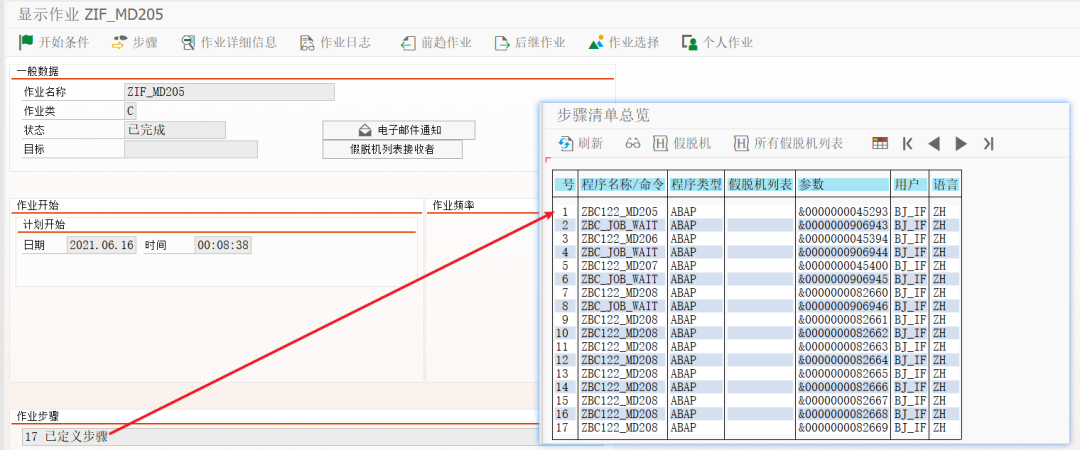Click parameter &0000000906943
1080x450 pixels.
coord(843,225)
